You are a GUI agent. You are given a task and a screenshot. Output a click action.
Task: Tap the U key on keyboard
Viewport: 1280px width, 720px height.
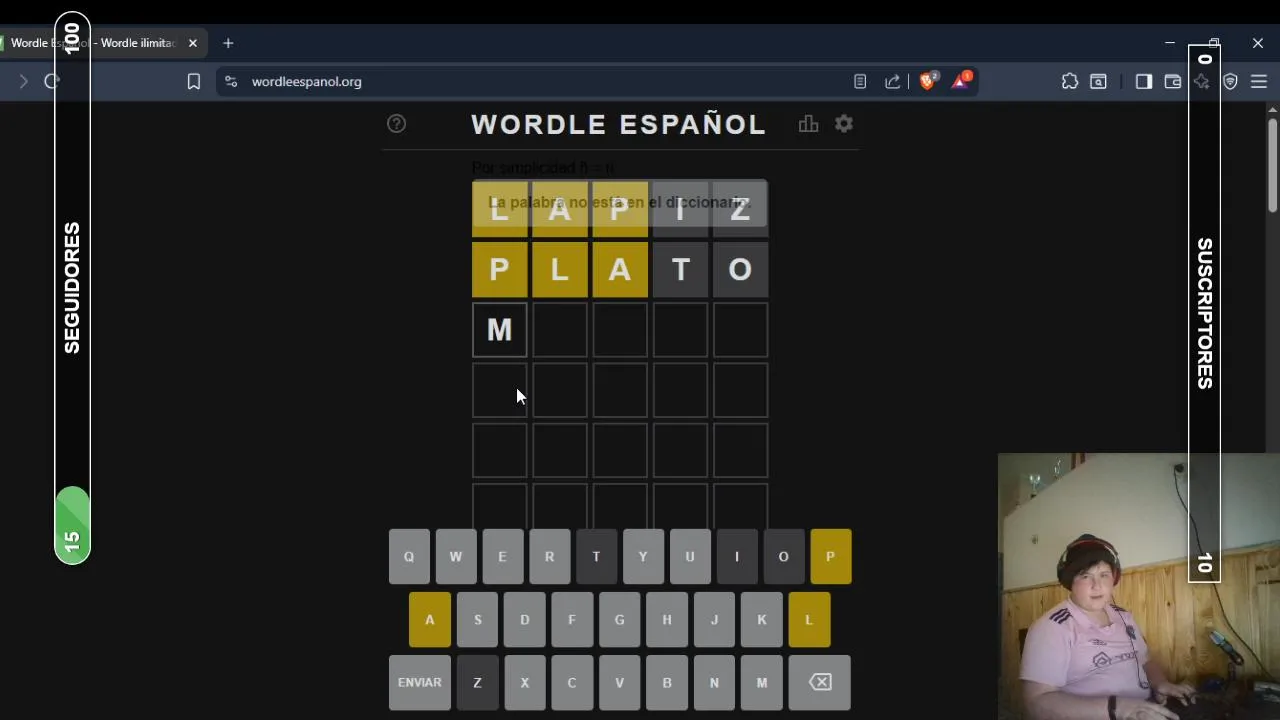(690, 556)
